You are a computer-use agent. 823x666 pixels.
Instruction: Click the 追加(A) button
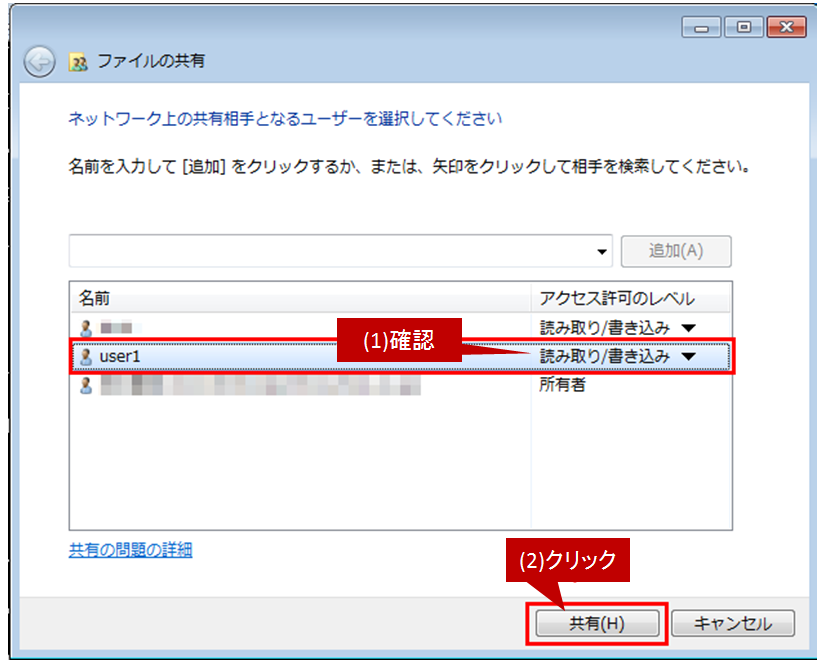point(676,251)
